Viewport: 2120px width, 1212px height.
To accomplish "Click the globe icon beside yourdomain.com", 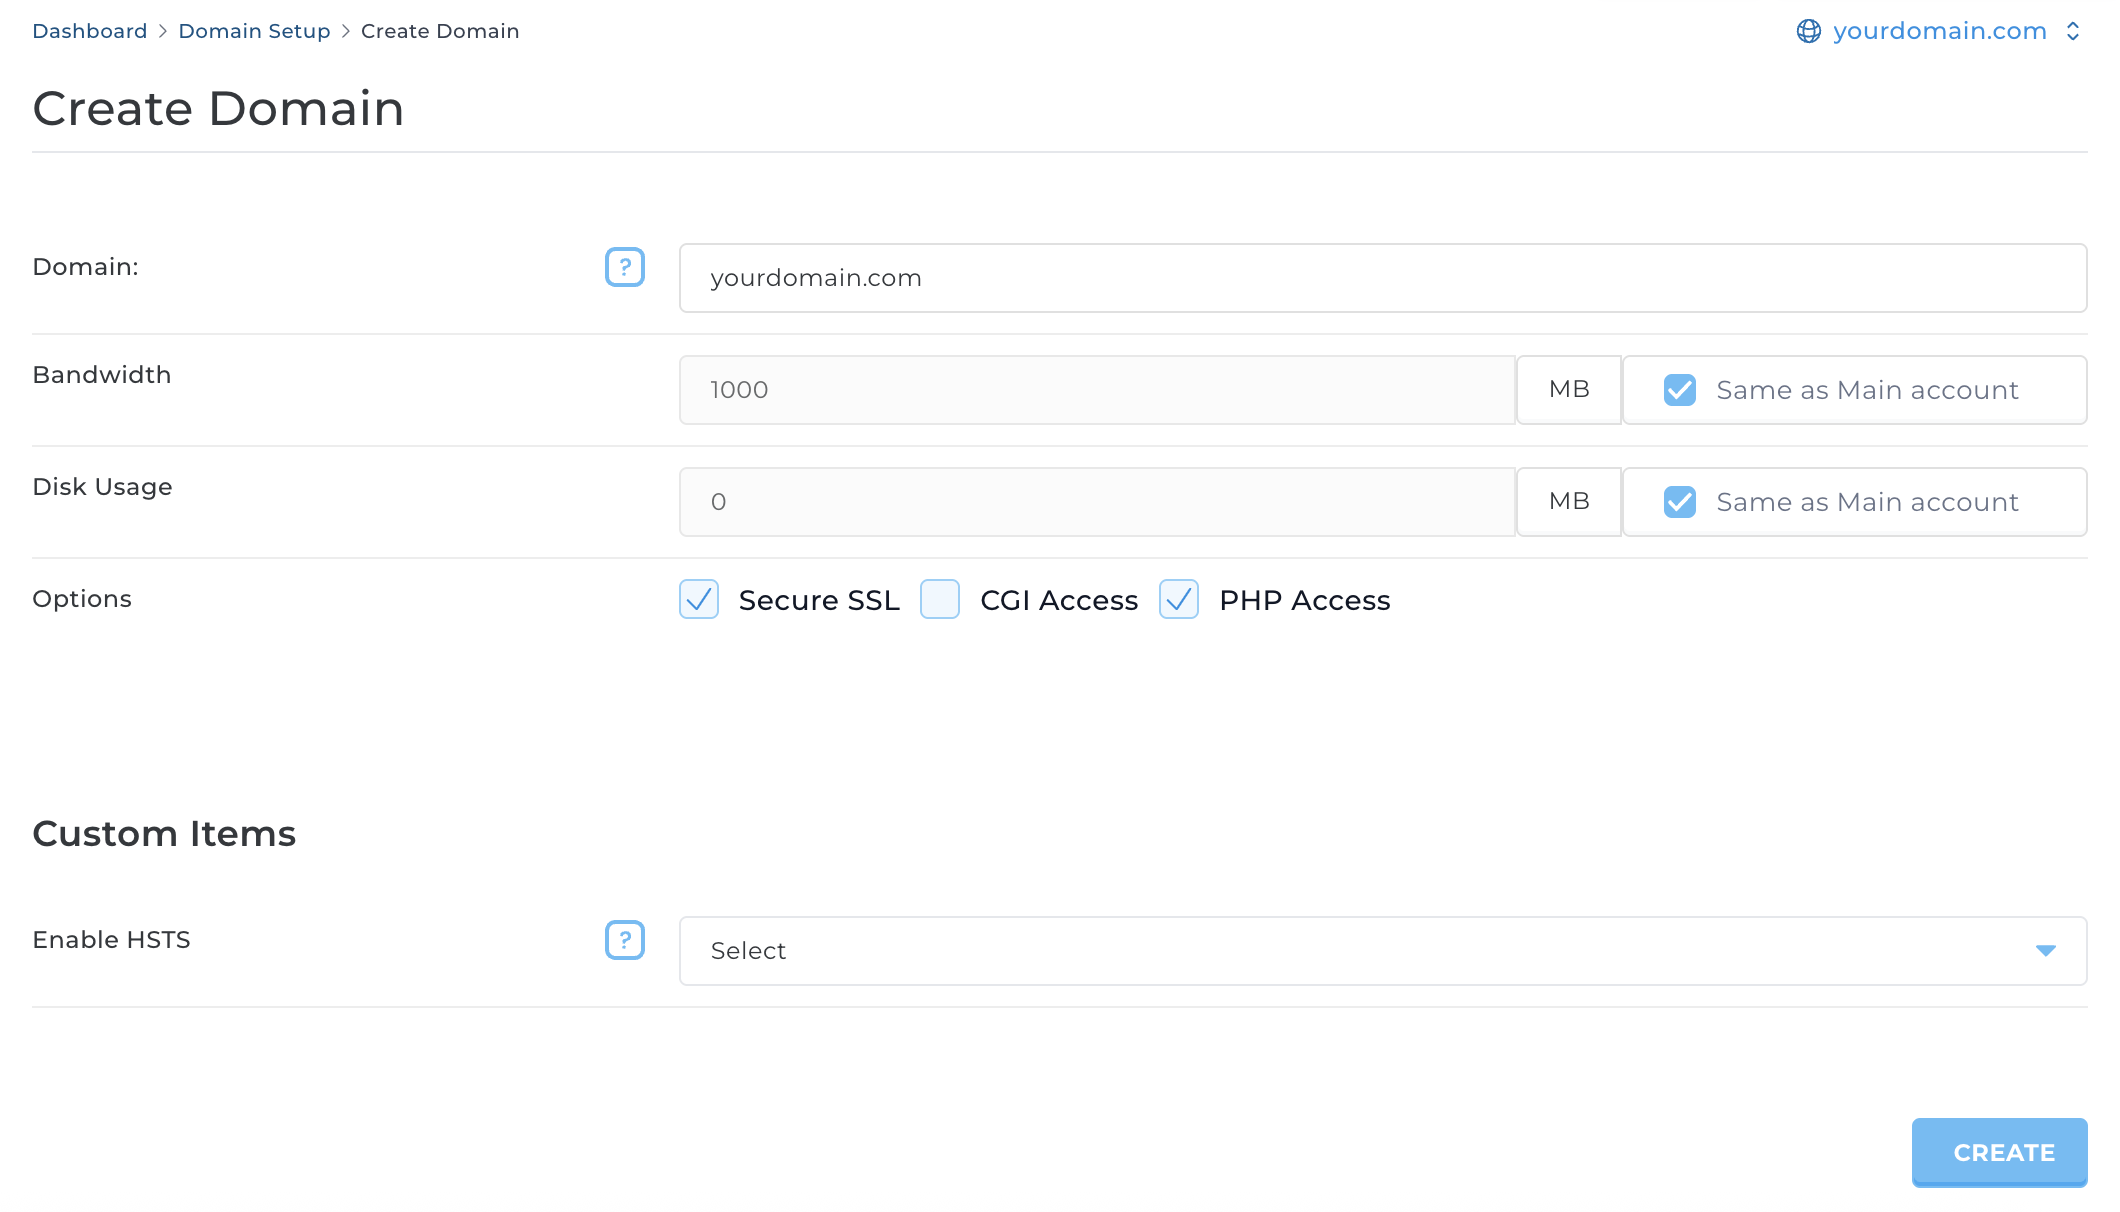I will click(x=1808, y=31).
